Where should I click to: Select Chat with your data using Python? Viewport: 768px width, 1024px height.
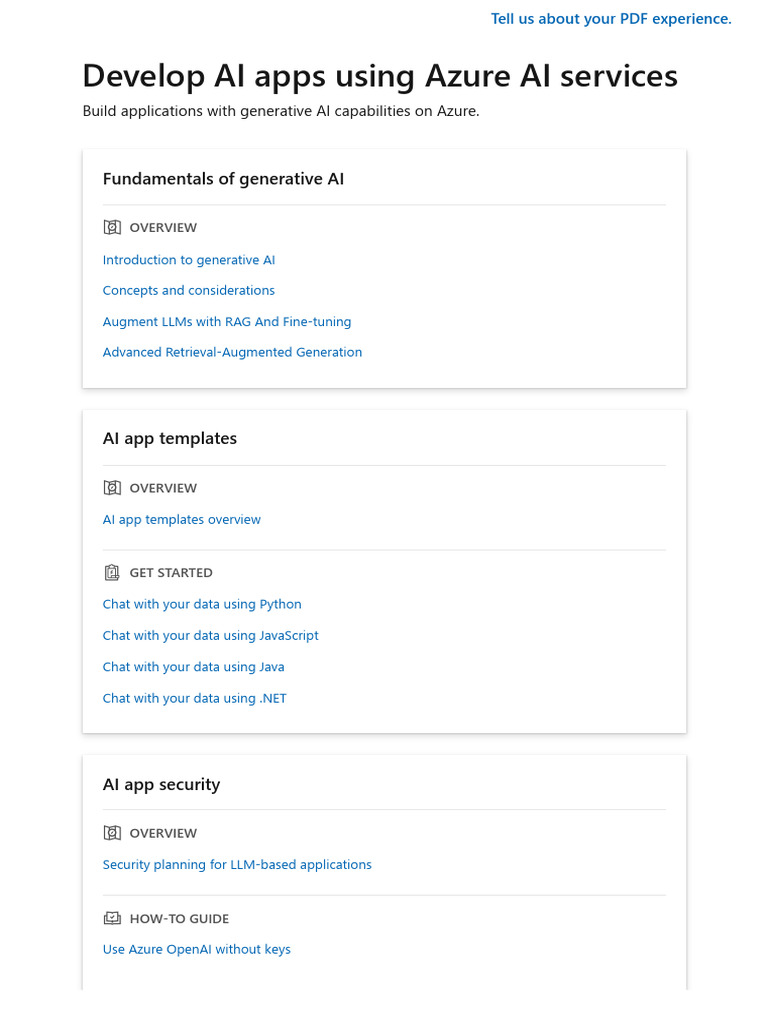tap(202, 605)
